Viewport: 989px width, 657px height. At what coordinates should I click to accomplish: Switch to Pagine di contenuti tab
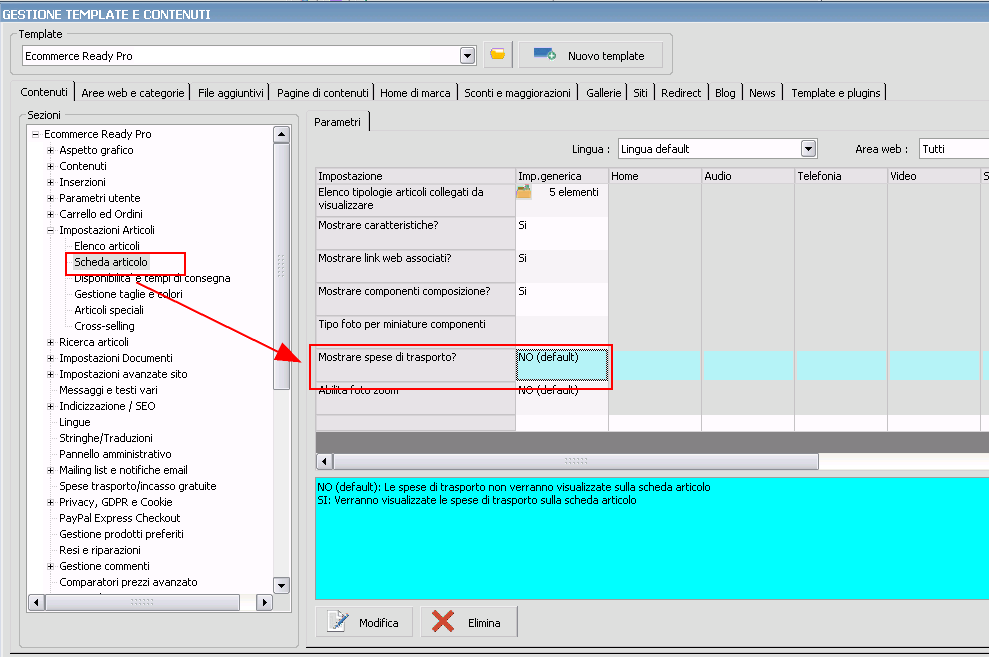[322, 93]
